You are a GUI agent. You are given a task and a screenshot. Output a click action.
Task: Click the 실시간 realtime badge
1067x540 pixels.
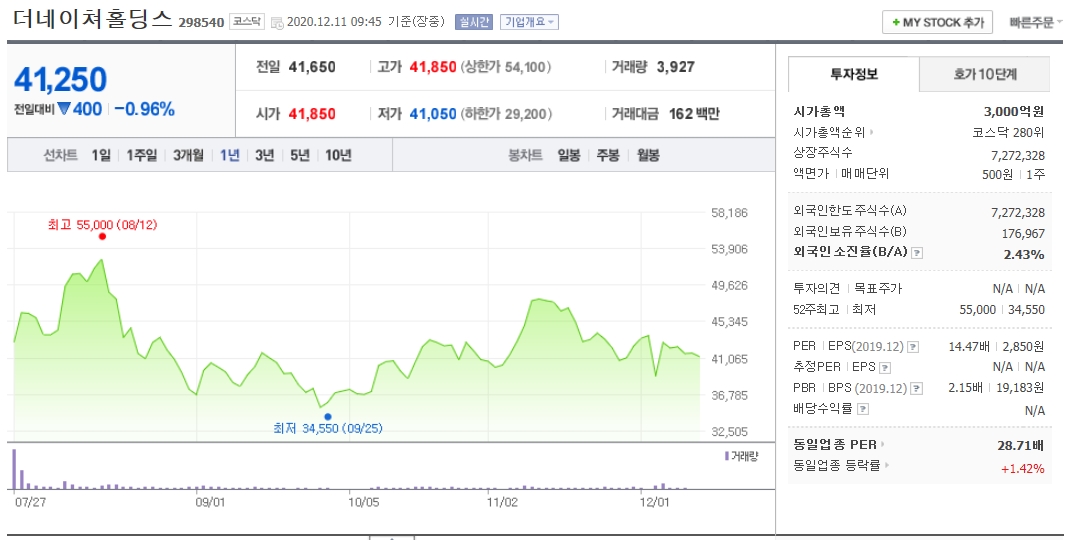pyautogui.click(x=474, y=22)
